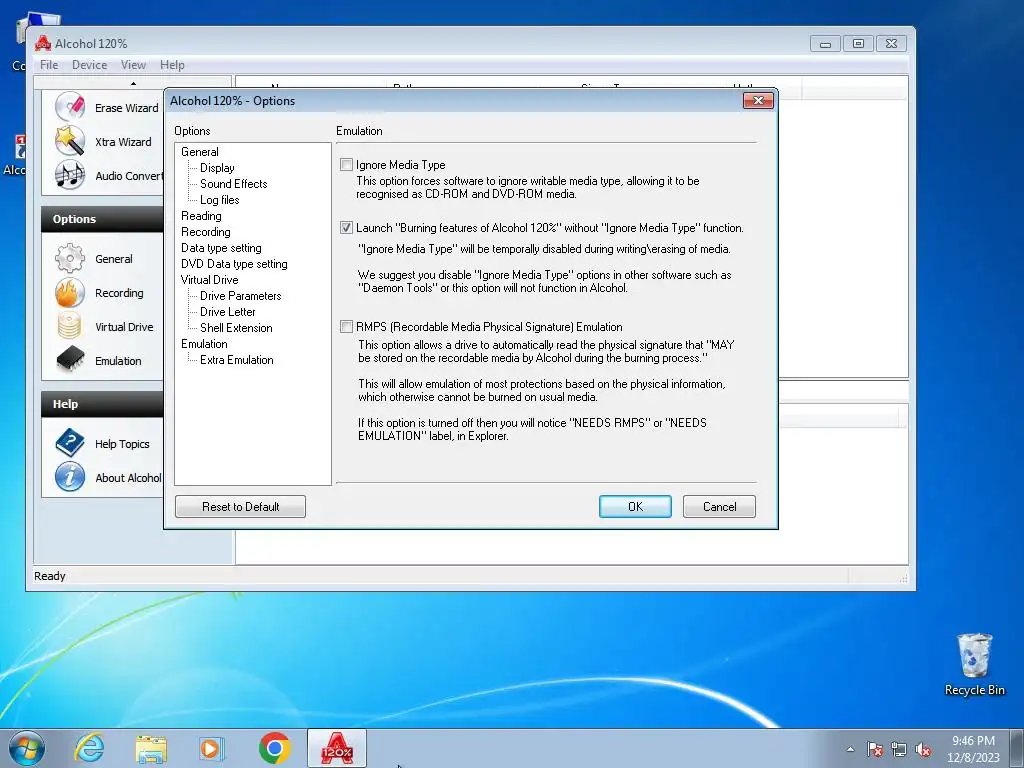The image size is (1024, 768).
Task: Select Drive Parameters tree item
Action: pyautogui.click(x=240, y=296)
